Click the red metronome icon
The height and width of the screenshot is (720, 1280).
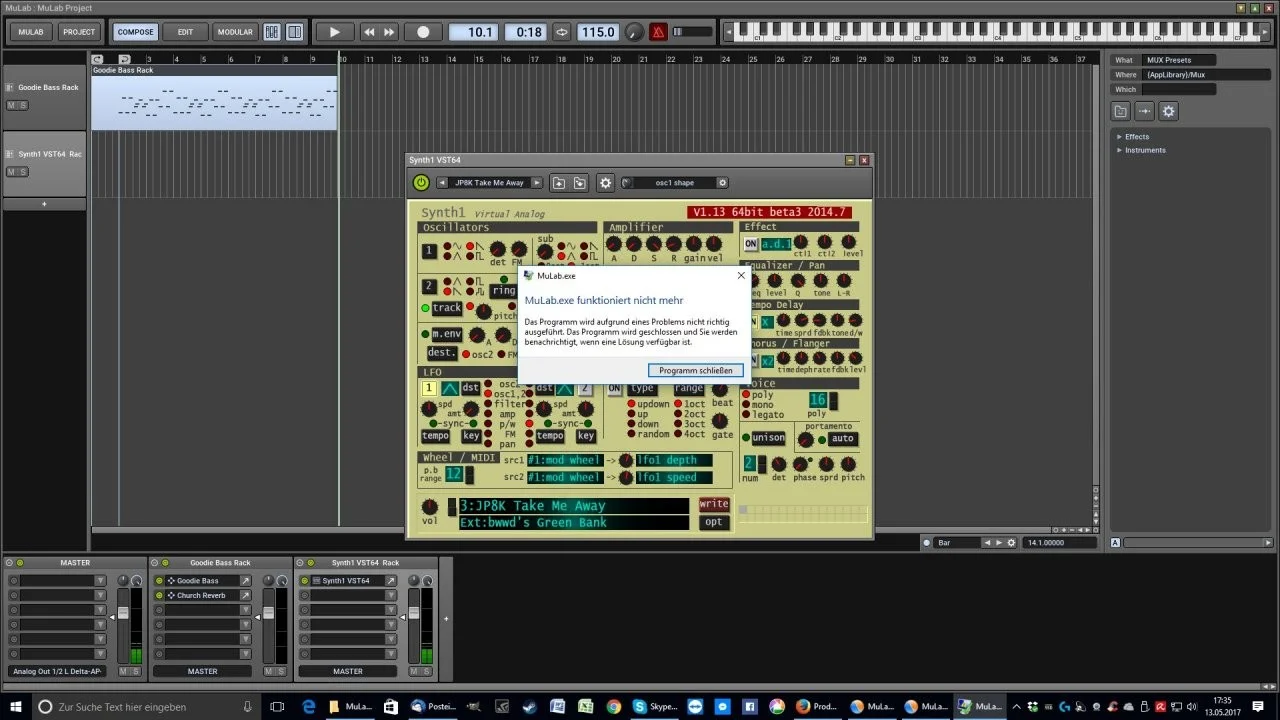tap(658, 32)
